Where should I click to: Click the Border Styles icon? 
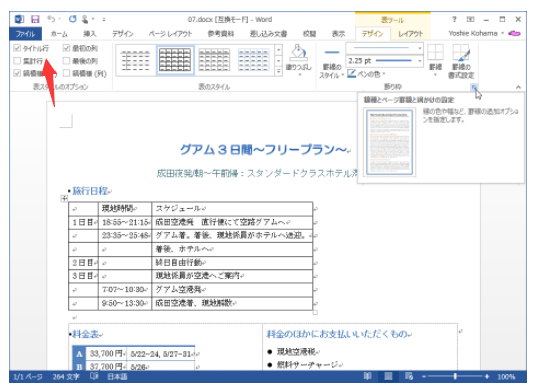pos(331,53)
